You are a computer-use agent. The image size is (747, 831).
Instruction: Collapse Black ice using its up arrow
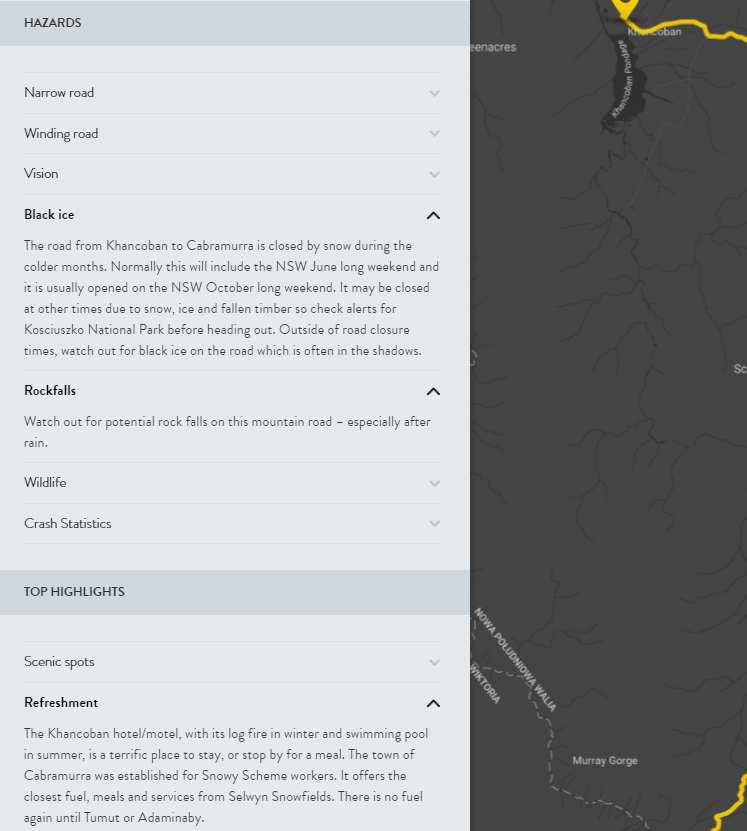[x=433, y=215]
